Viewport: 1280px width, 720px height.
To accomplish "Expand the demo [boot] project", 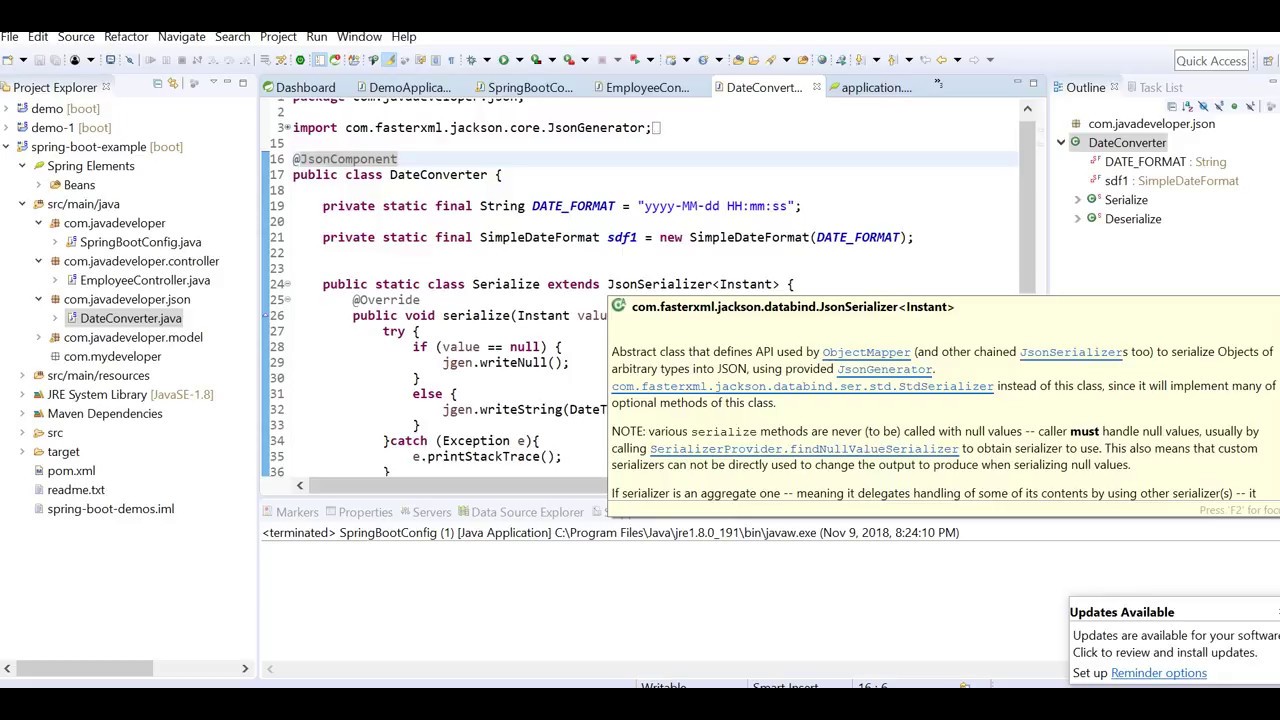I will [x=7, y=109].
